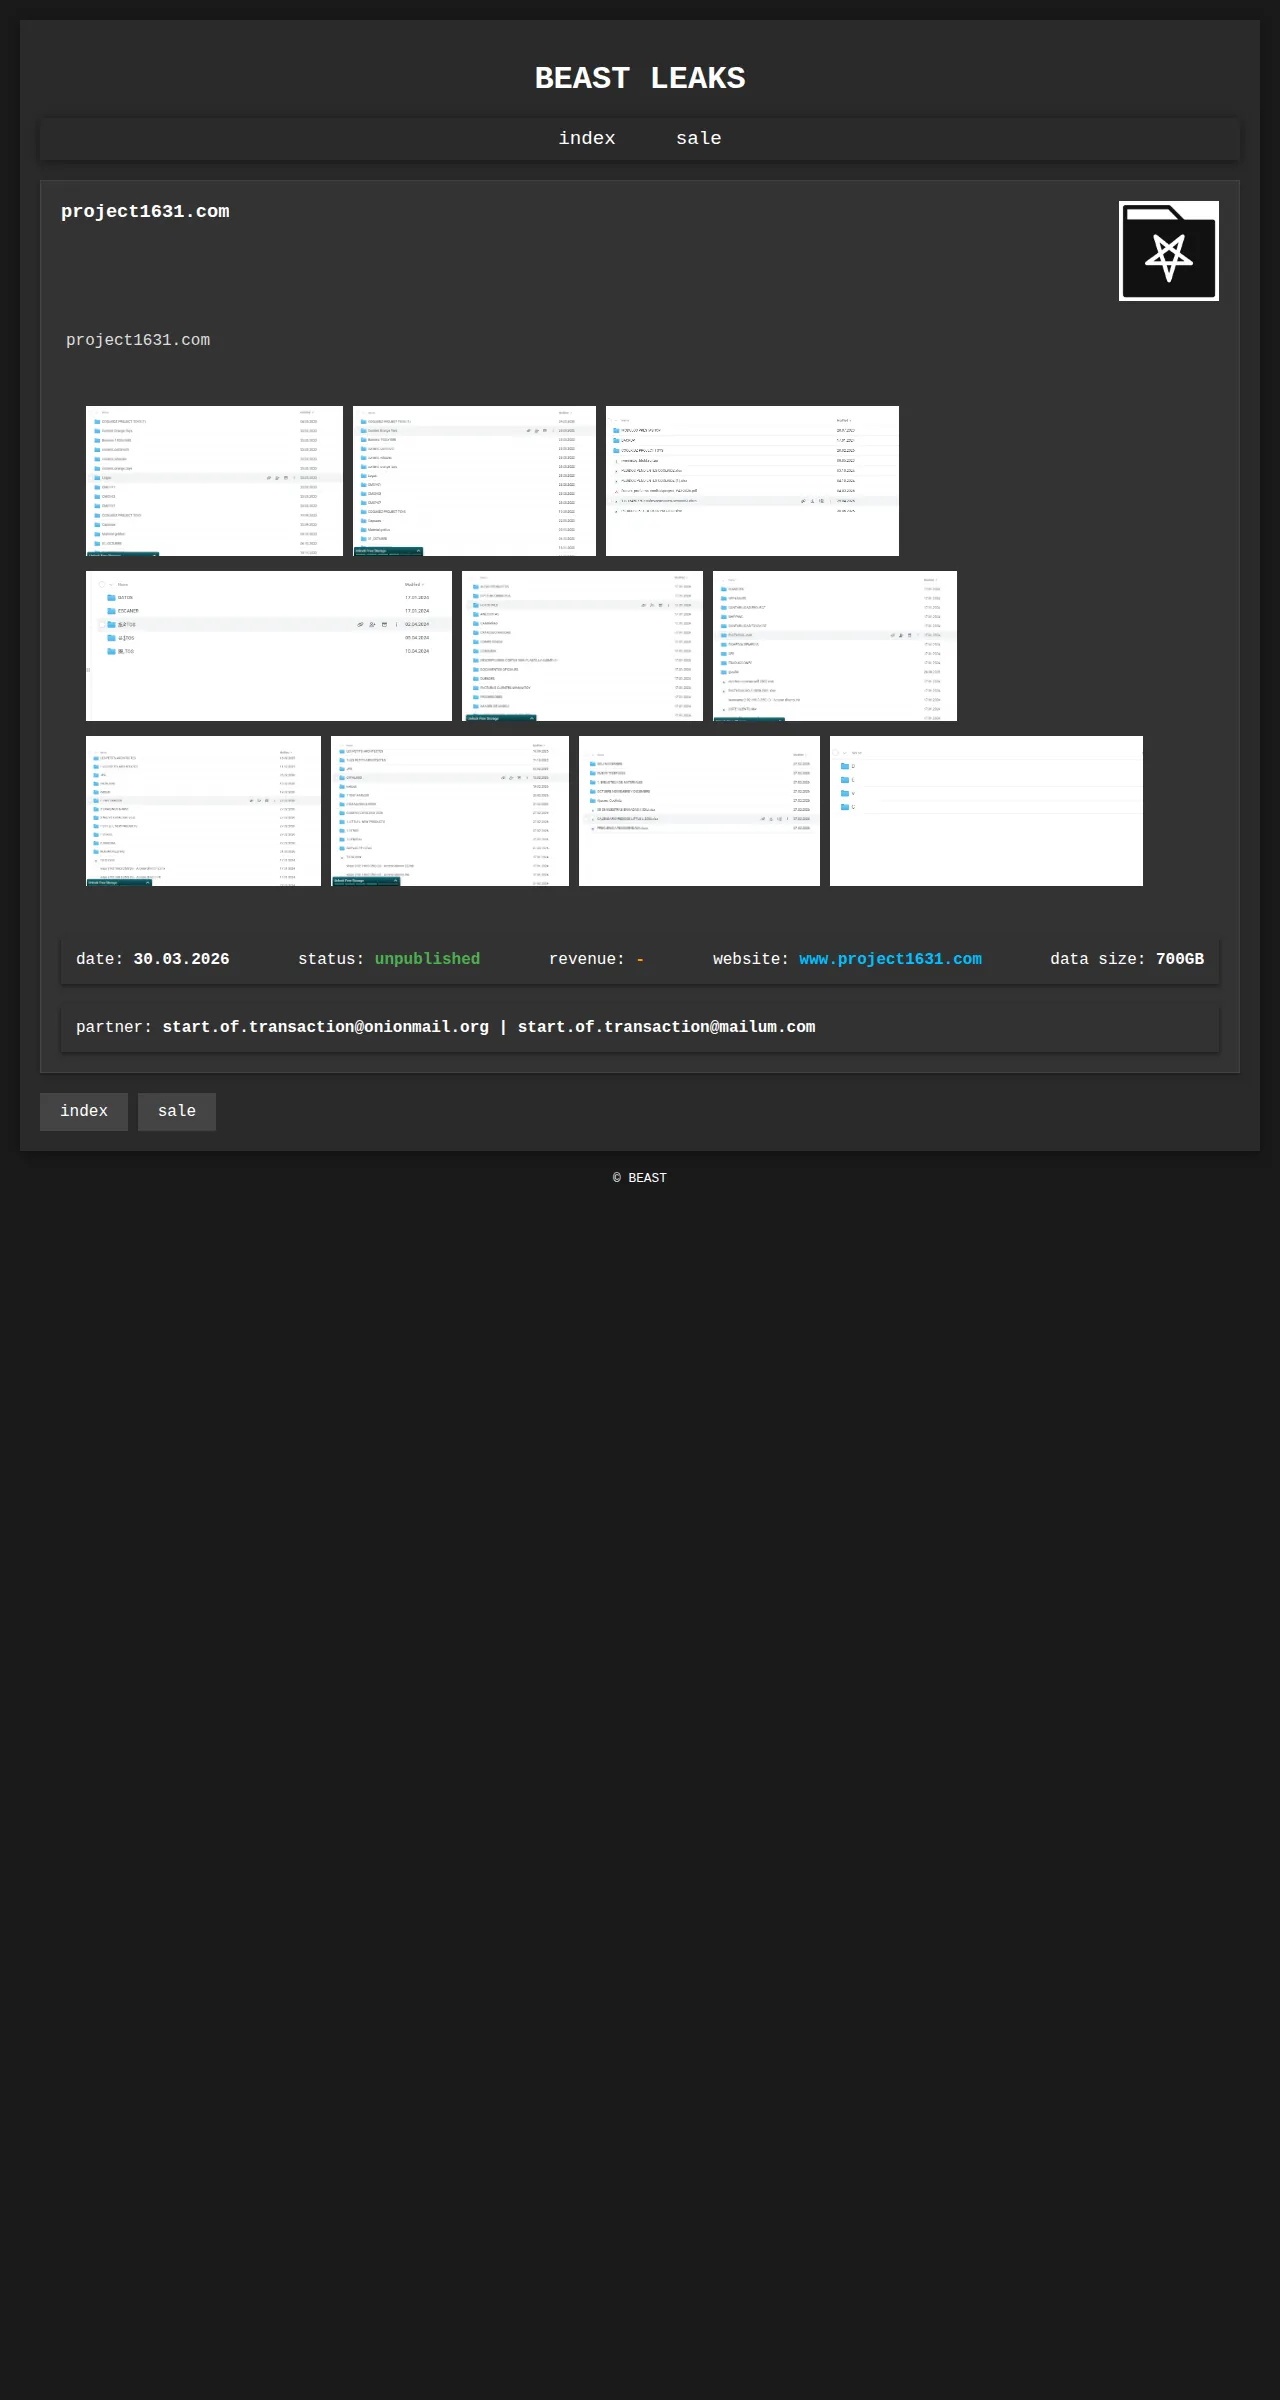Viewport: 1280px width, 2400px height.
Task: Open the index link in top navigation
Action: pyautogui.click(x=587, y=139)
